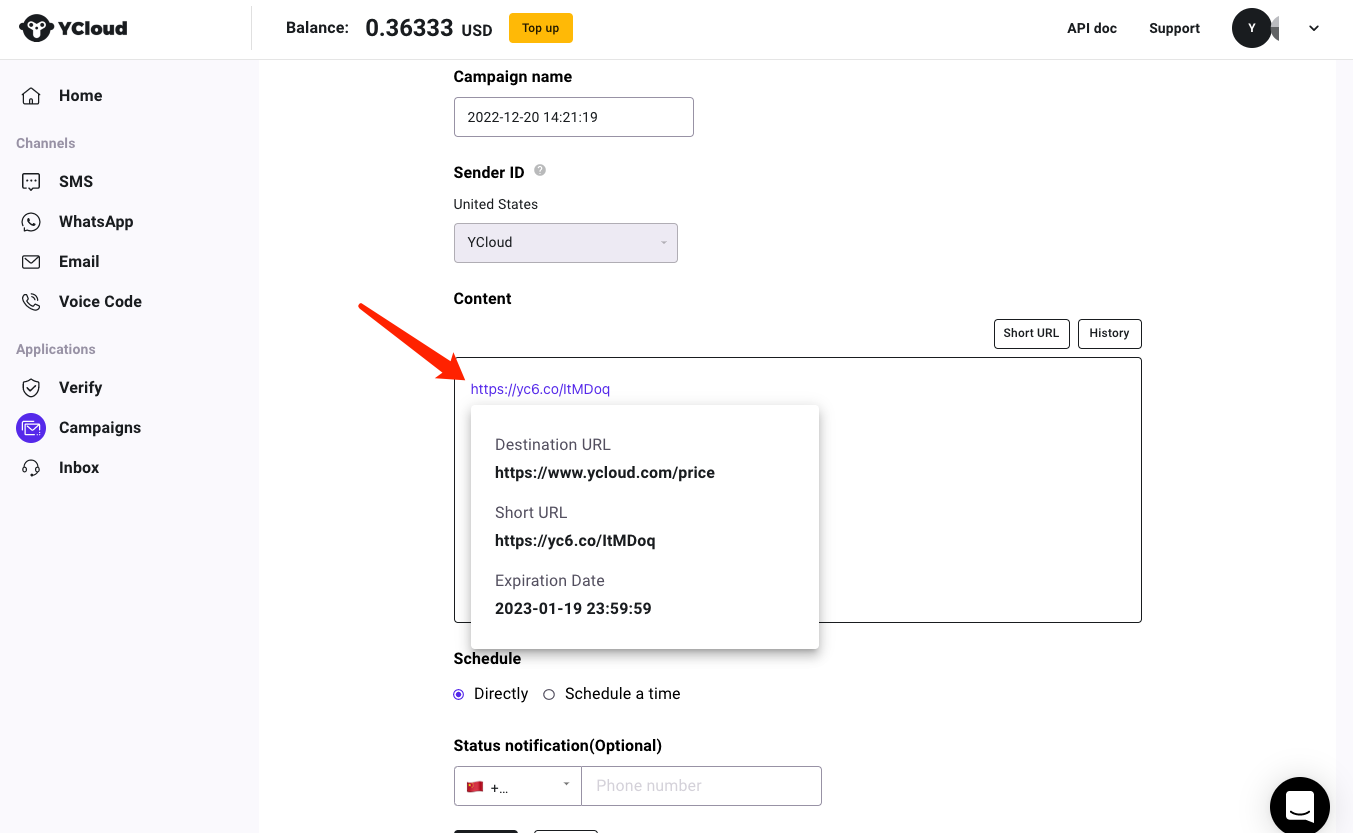Open Home via house icon
The image size is (1353, 833).
(x=31, y=96)
